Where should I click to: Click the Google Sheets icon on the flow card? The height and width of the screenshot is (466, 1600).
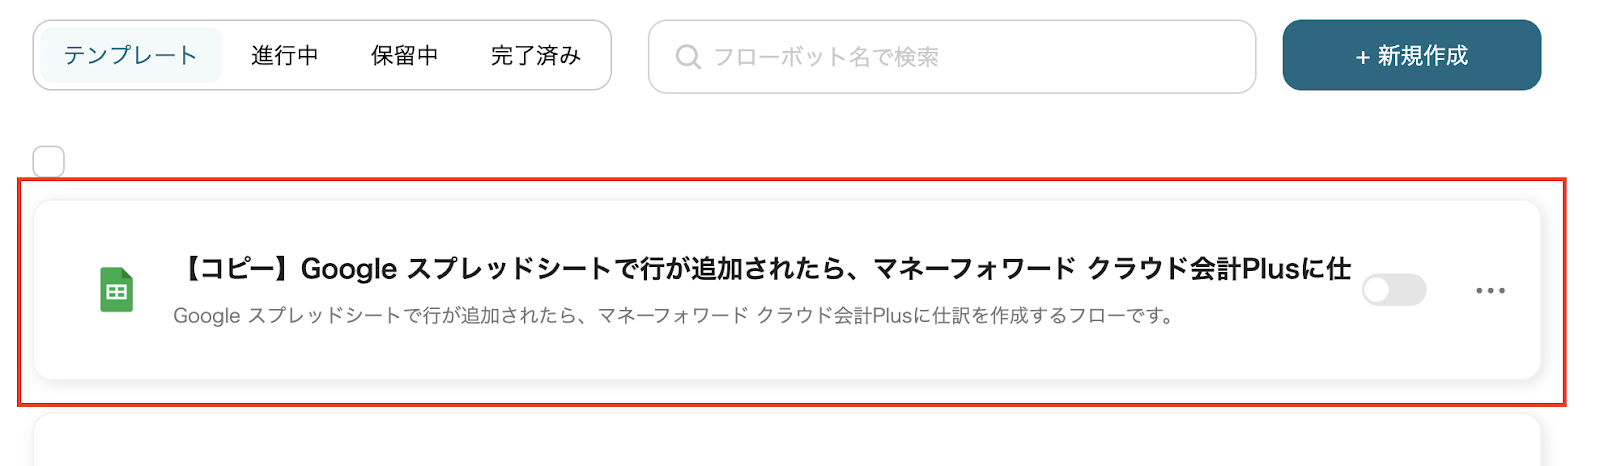tap(117, 290)
